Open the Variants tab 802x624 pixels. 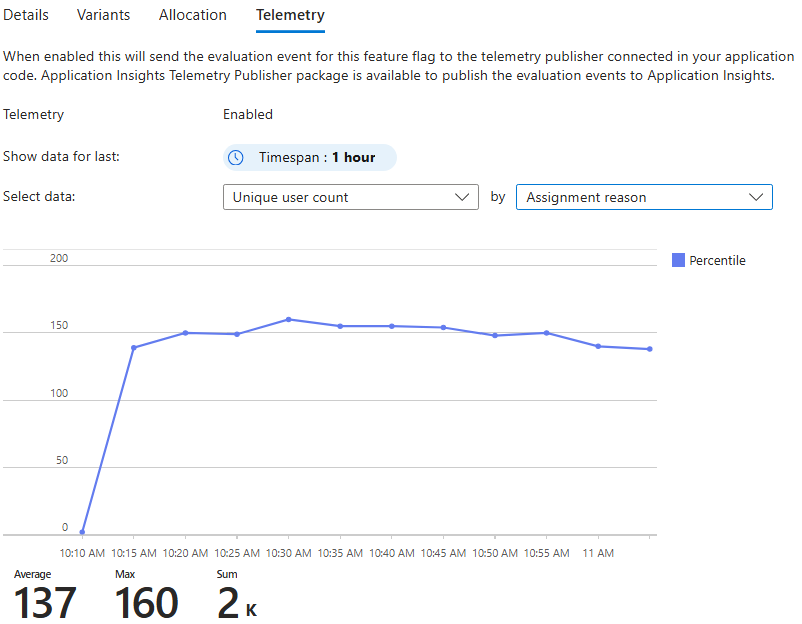pyautogui.click(x=103, y=15)
